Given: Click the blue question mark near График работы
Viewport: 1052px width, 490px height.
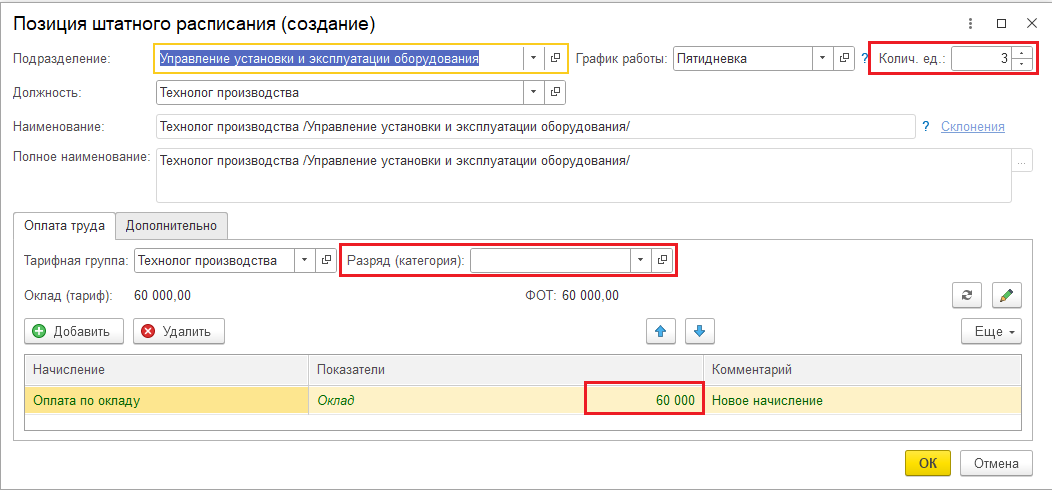Looking at the screenshot, I should (864, 59).
